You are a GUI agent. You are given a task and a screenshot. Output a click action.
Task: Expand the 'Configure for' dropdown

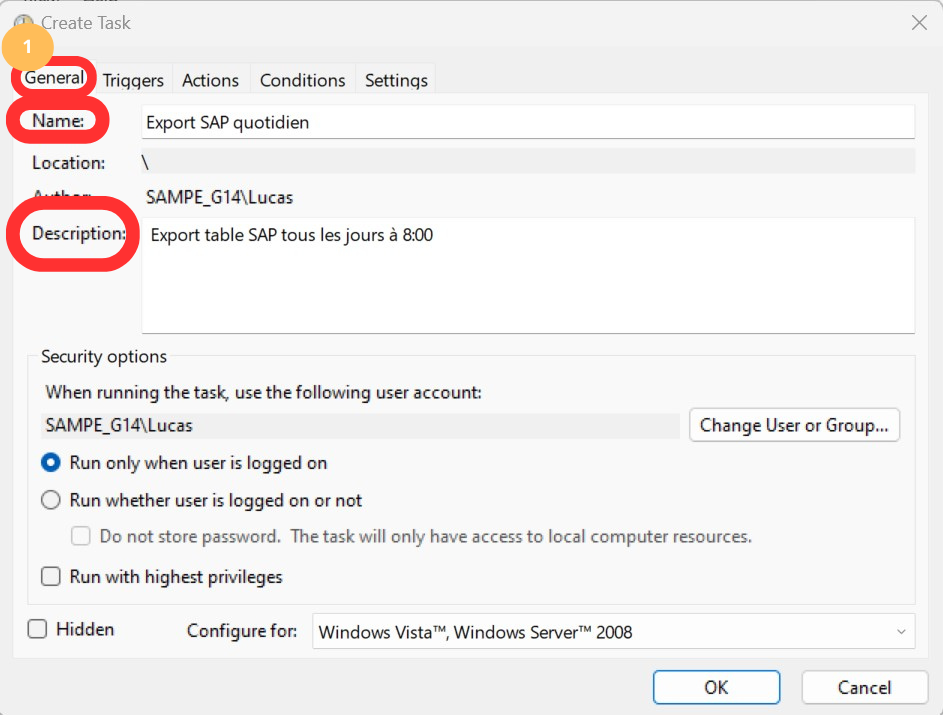tap(613, 632)
